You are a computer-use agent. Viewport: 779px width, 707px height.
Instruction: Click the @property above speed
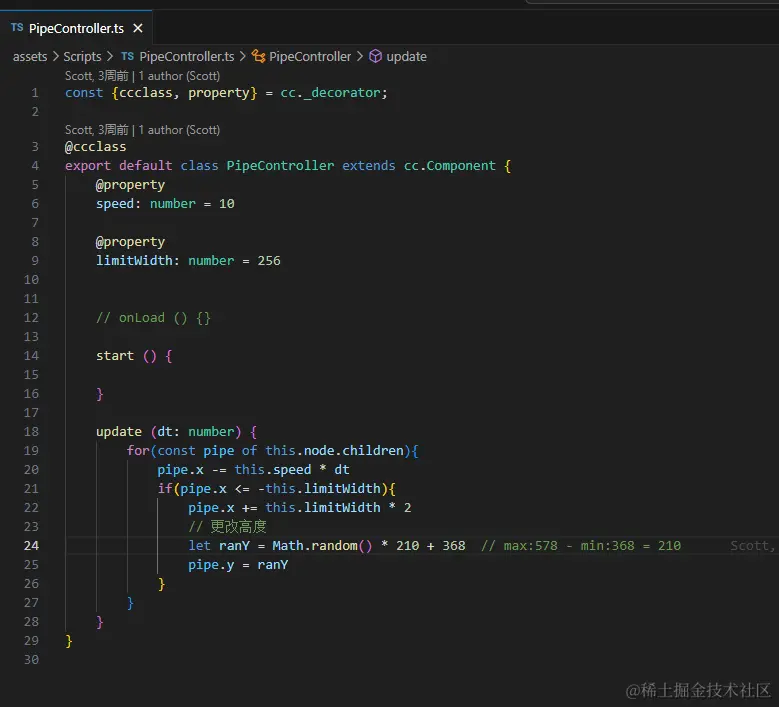130,185
